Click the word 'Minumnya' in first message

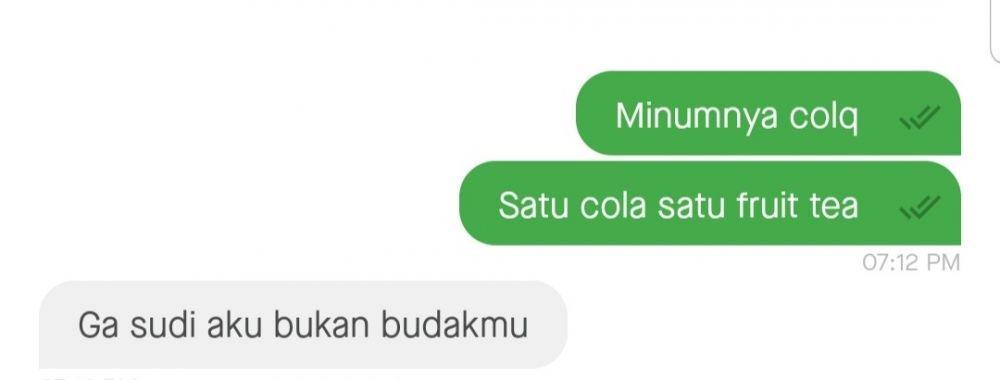[x=697, y=117]
